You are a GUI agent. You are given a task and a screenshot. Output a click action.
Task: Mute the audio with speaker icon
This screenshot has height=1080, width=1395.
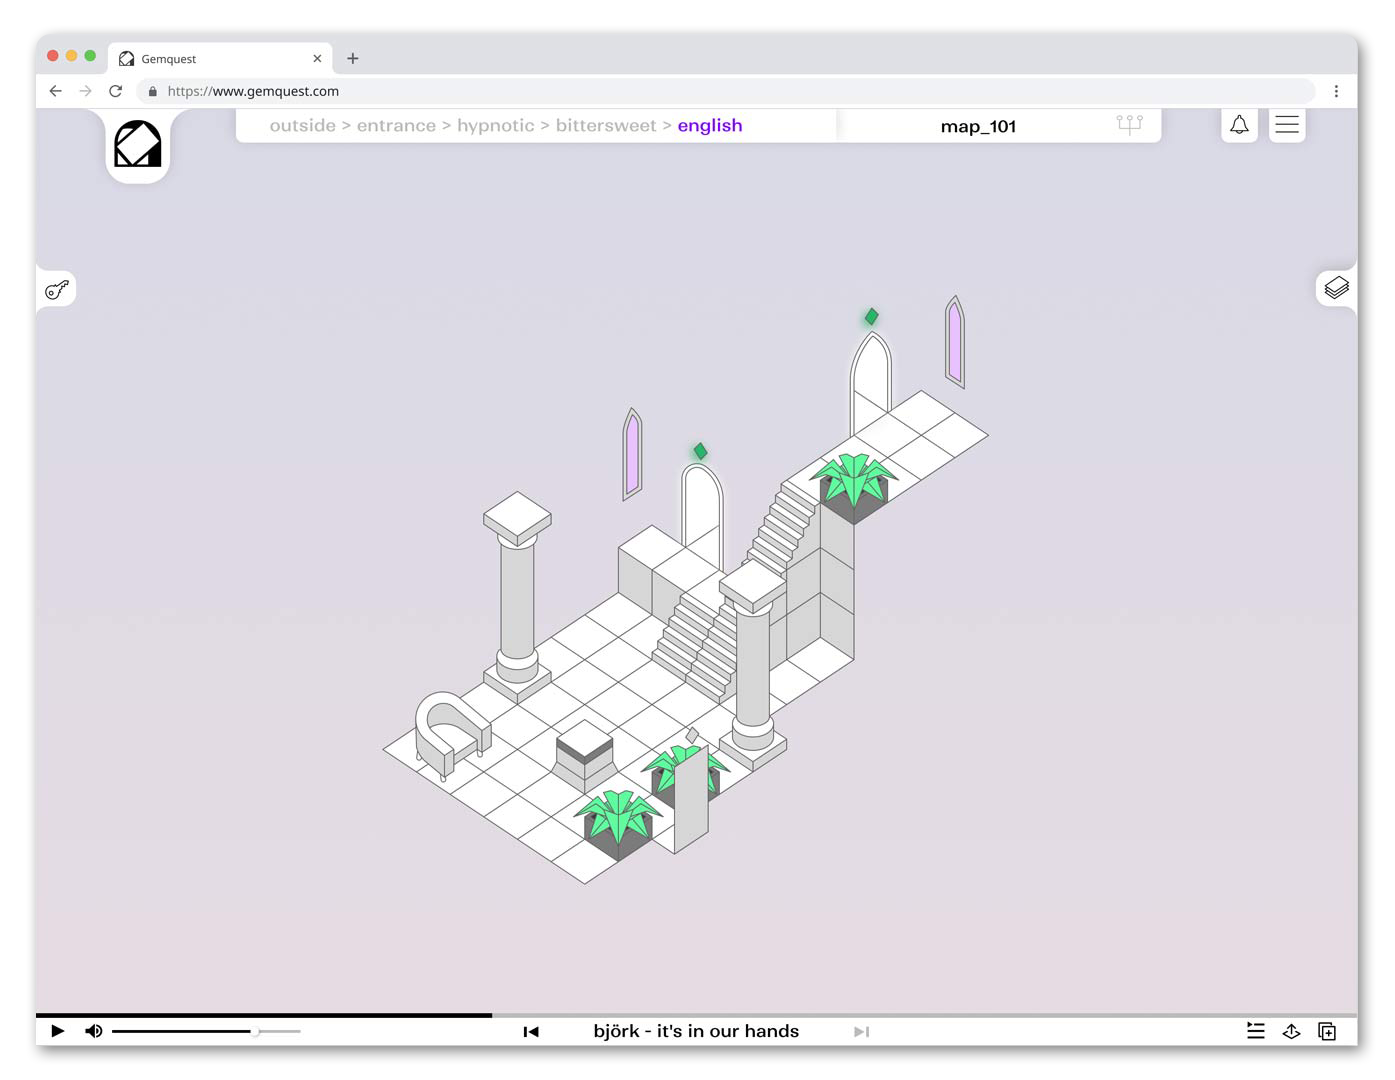[94, 1031]
